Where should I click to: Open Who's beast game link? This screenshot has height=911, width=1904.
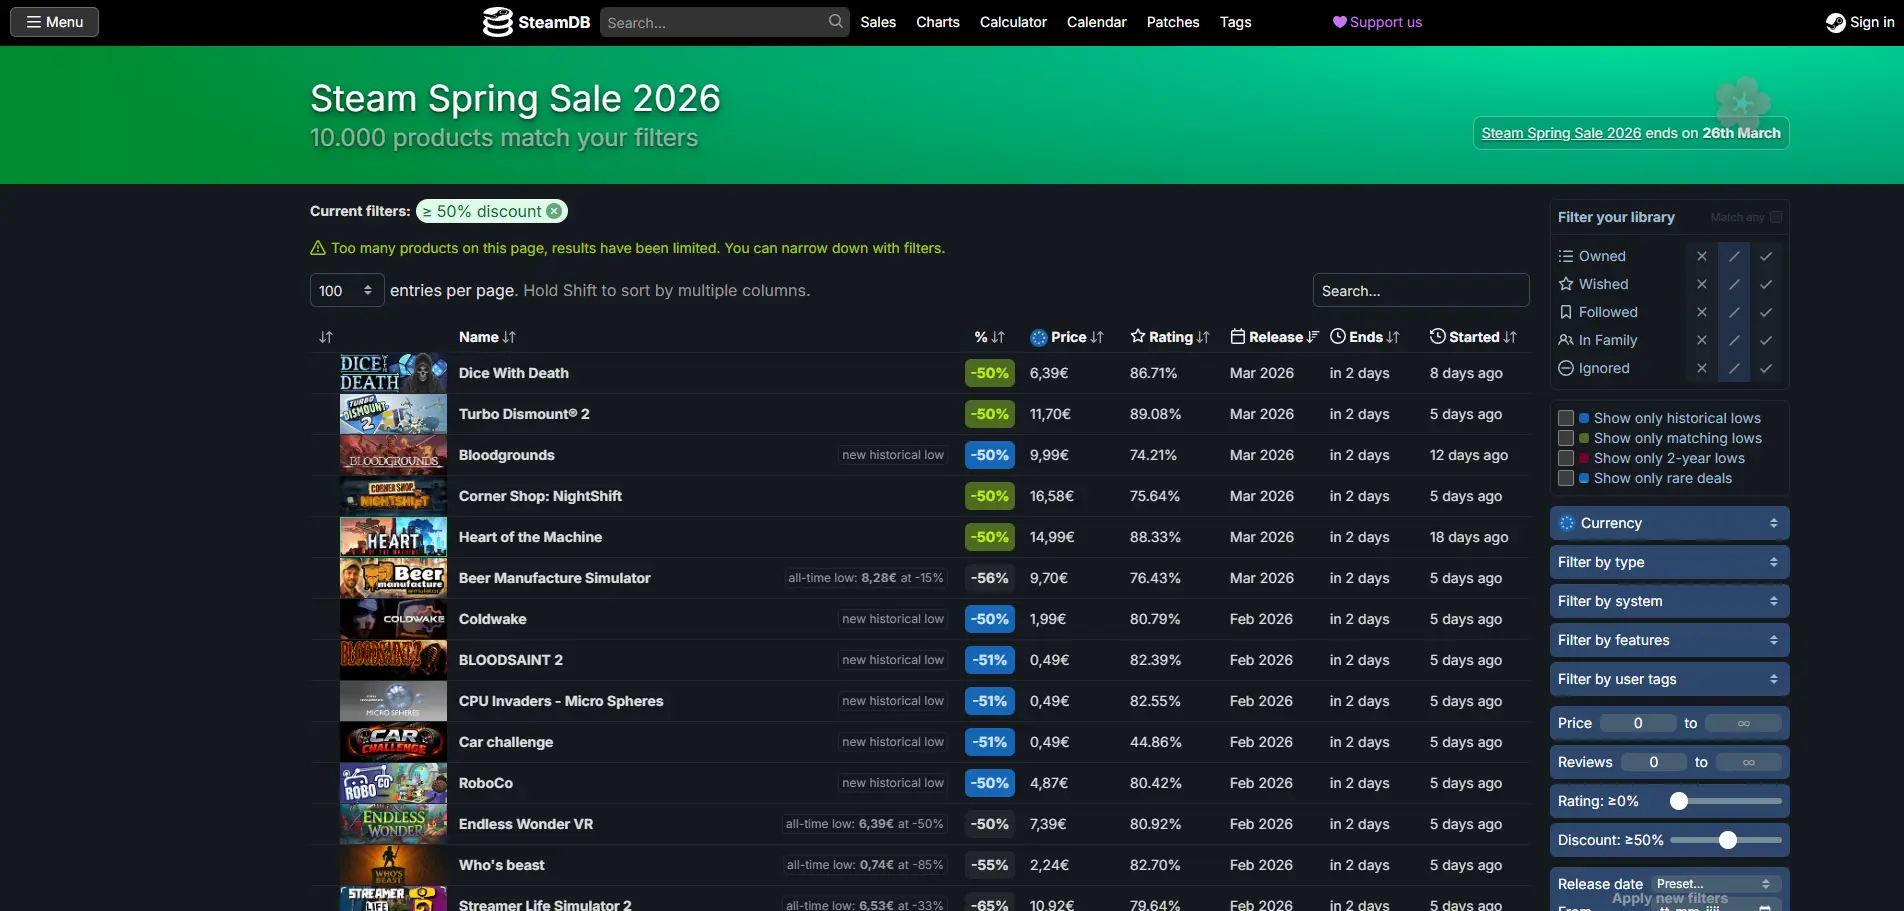(501, 865)
